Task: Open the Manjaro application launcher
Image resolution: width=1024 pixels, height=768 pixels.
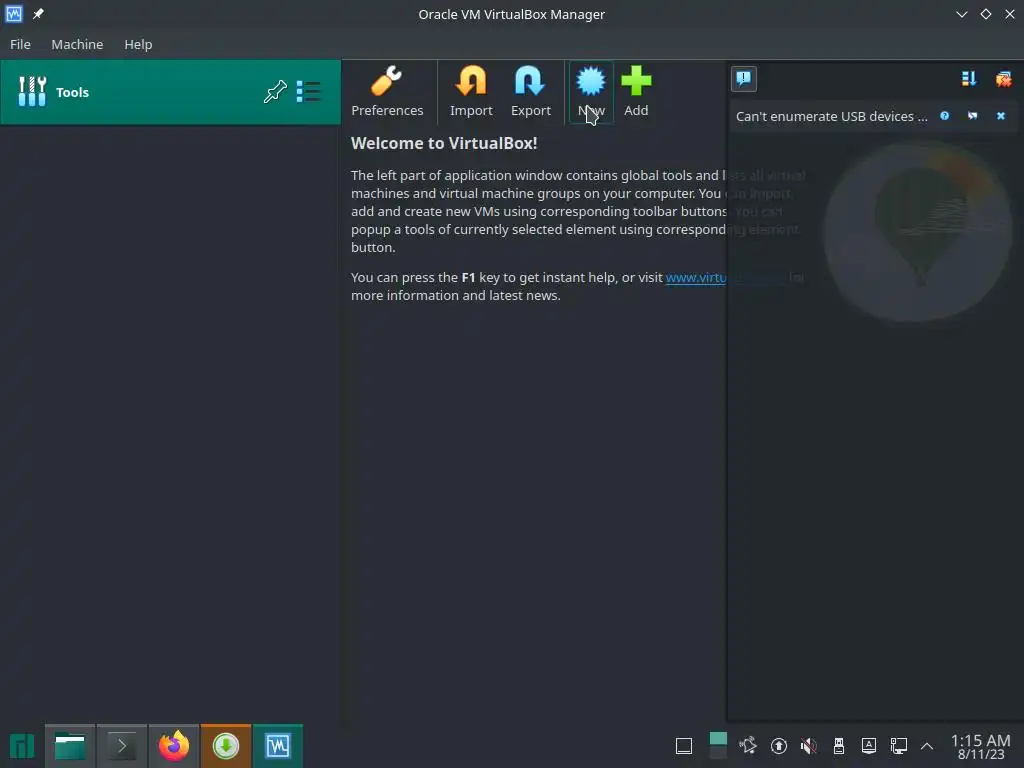Action: coord(22,746)
